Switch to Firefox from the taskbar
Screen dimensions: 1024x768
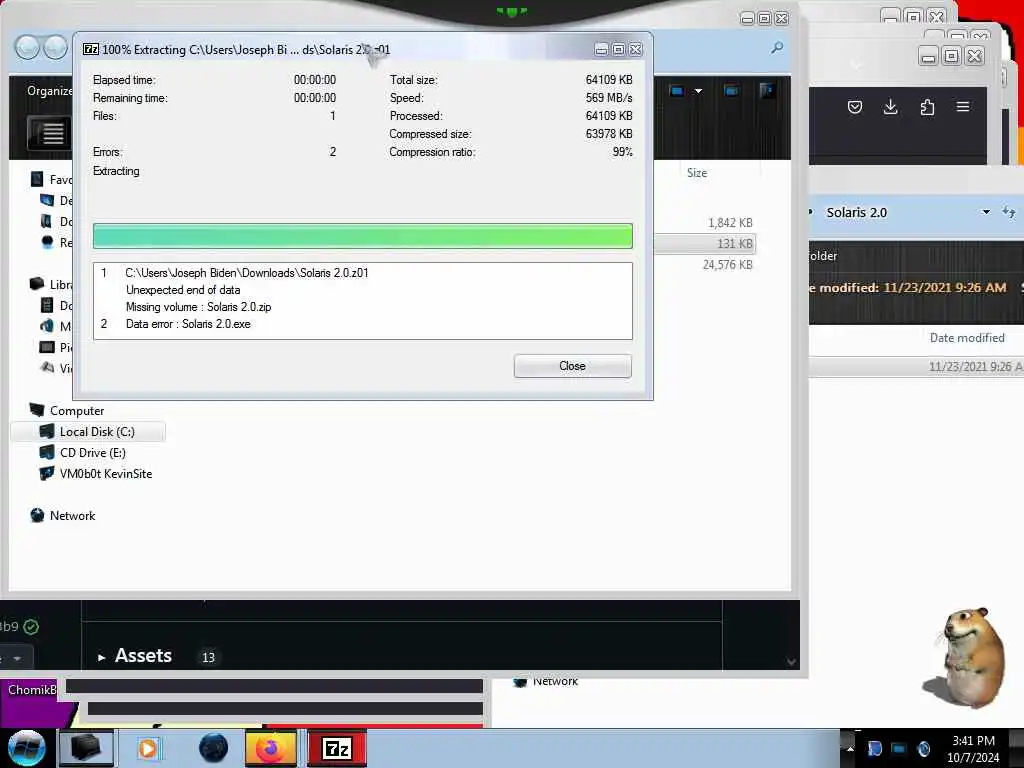coord(270,748)
